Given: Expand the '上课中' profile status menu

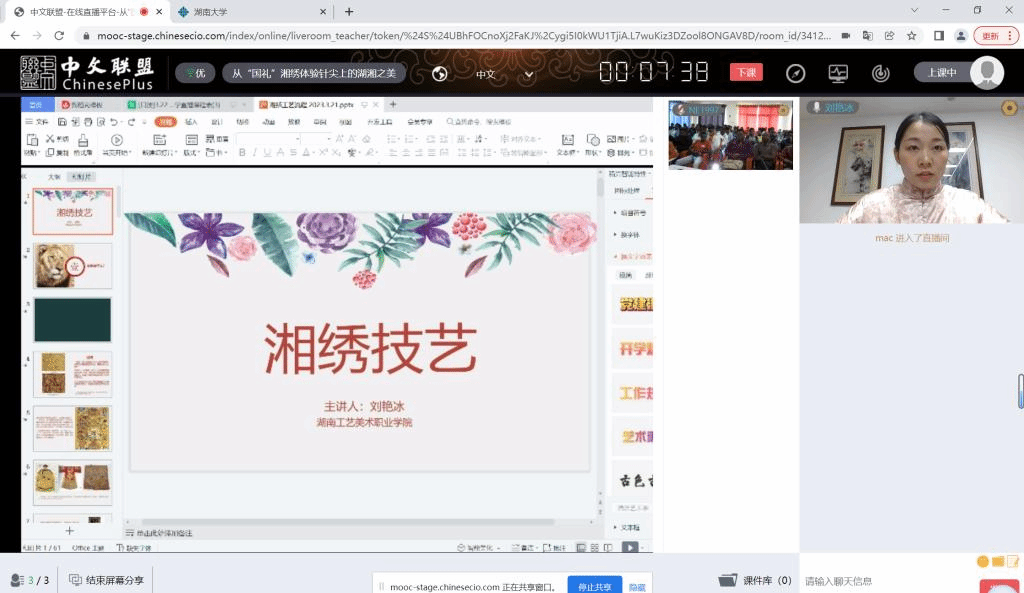Looking at the screenshot, I should coord(958,73).
